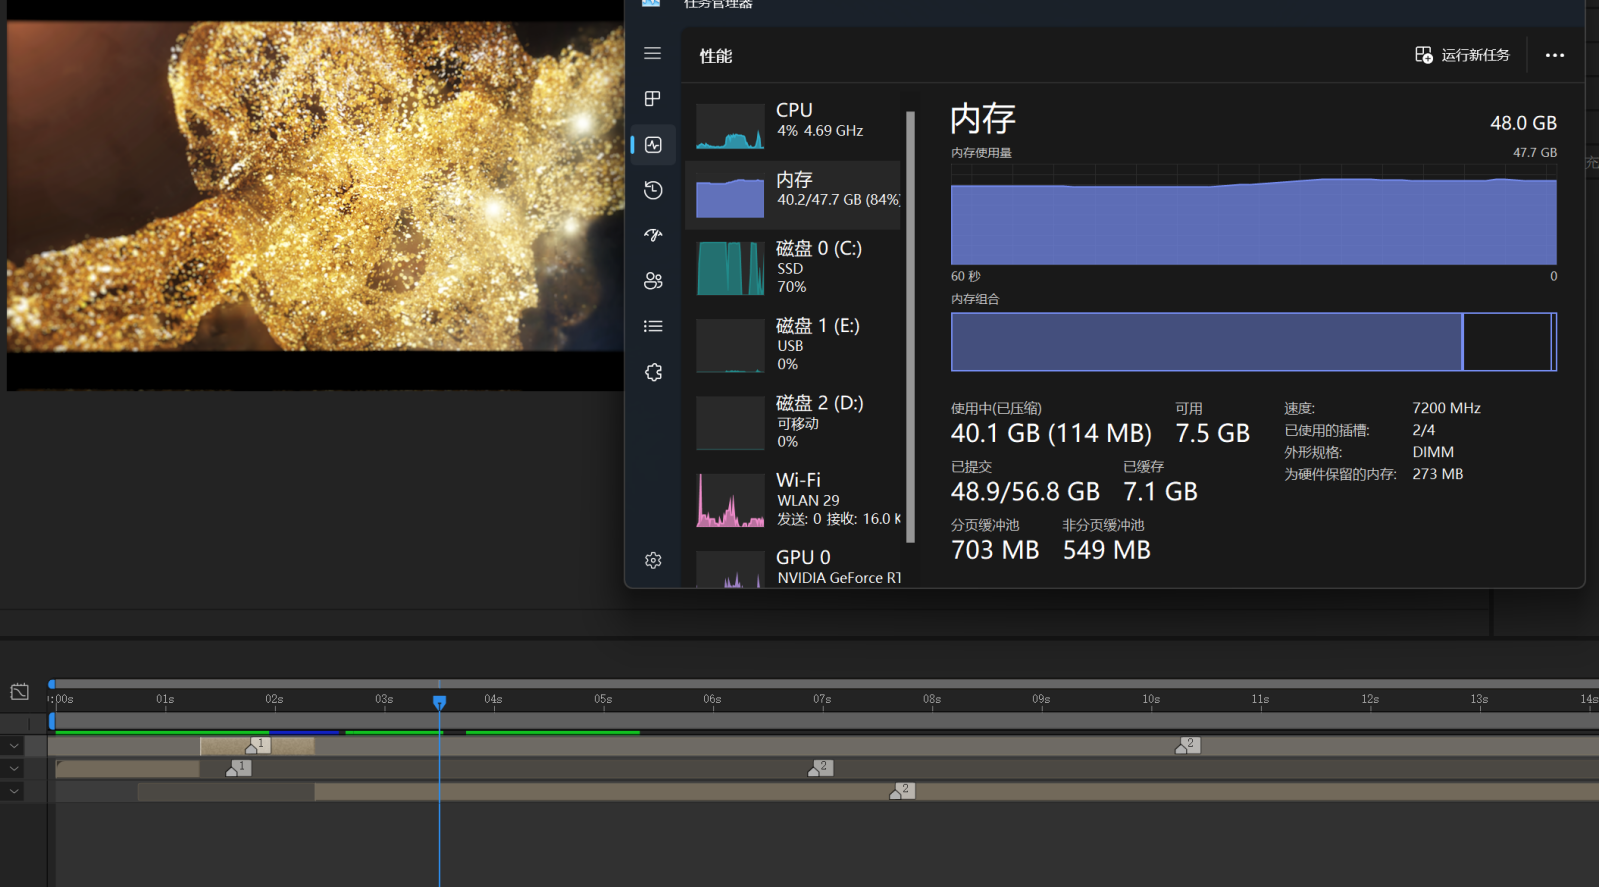Open the Startup apps page icon
This screenshot has width=1599, height=887.
(x=653, y=235)
